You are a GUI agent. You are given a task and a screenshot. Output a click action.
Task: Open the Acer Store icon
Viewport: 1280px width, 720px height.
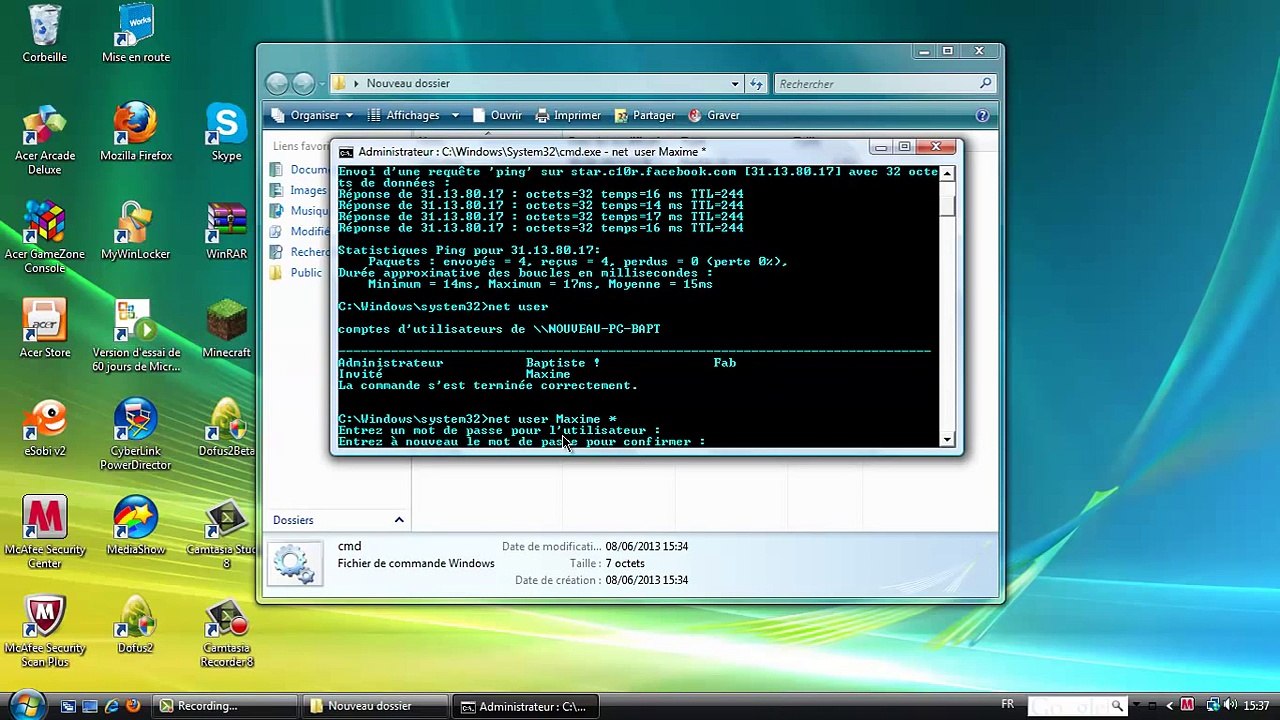45,329
